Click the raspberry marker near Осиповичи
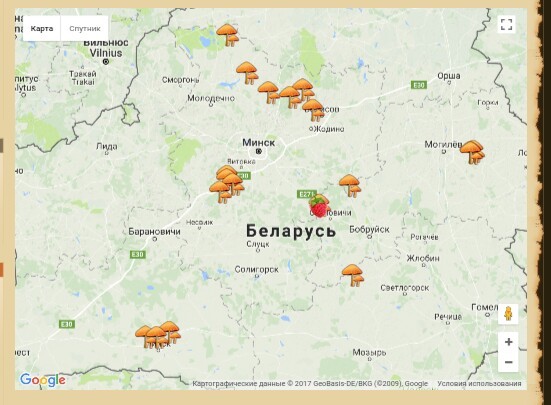 [x=318, y=206]
